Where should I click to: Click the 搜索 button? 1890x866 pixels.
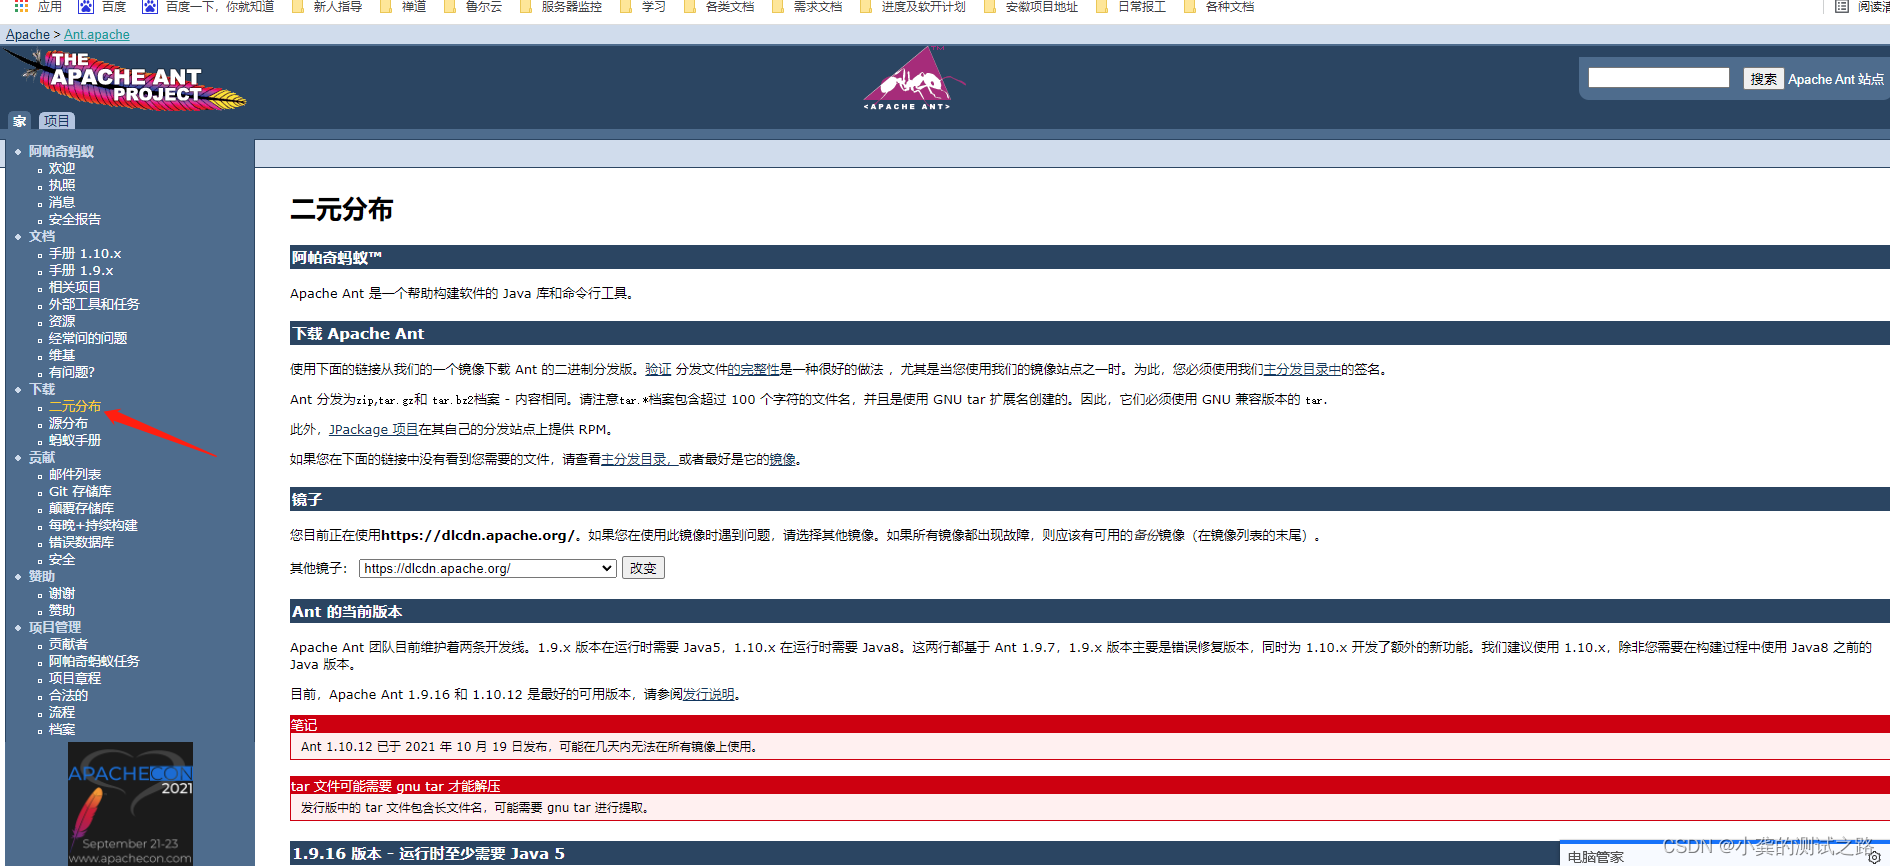[x=1763, y=79]
